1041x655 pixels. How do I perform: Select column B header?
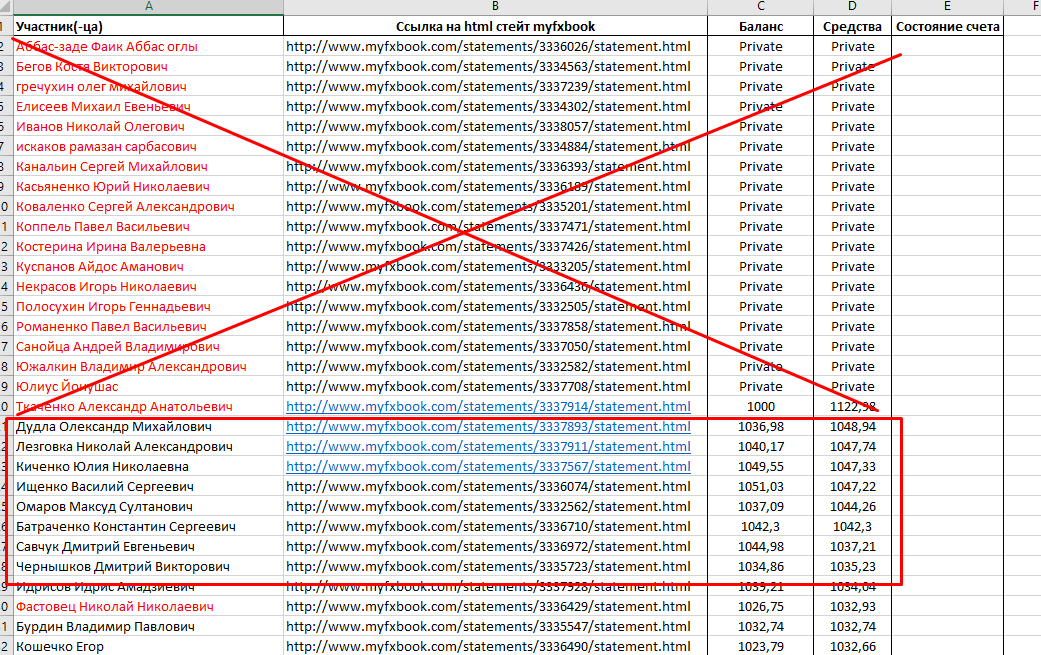click(495, 7)
